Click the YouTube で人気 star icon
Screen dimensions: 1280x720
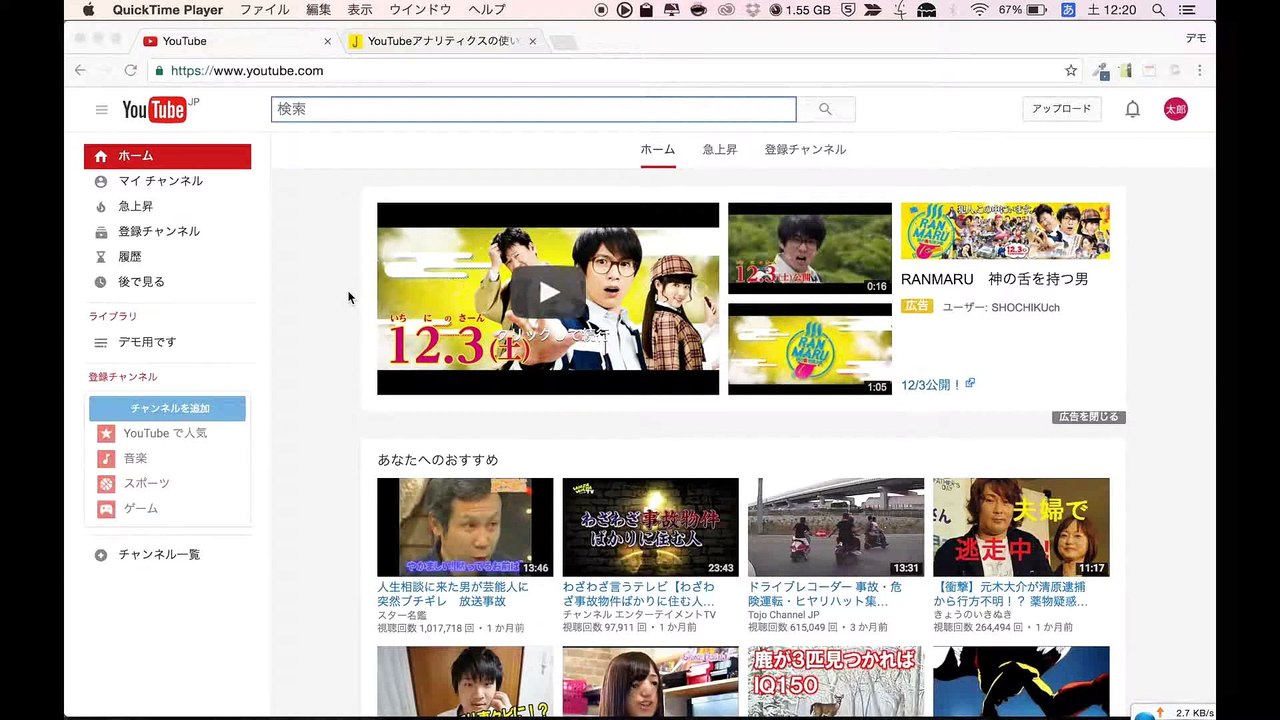[x=106, y=433]
